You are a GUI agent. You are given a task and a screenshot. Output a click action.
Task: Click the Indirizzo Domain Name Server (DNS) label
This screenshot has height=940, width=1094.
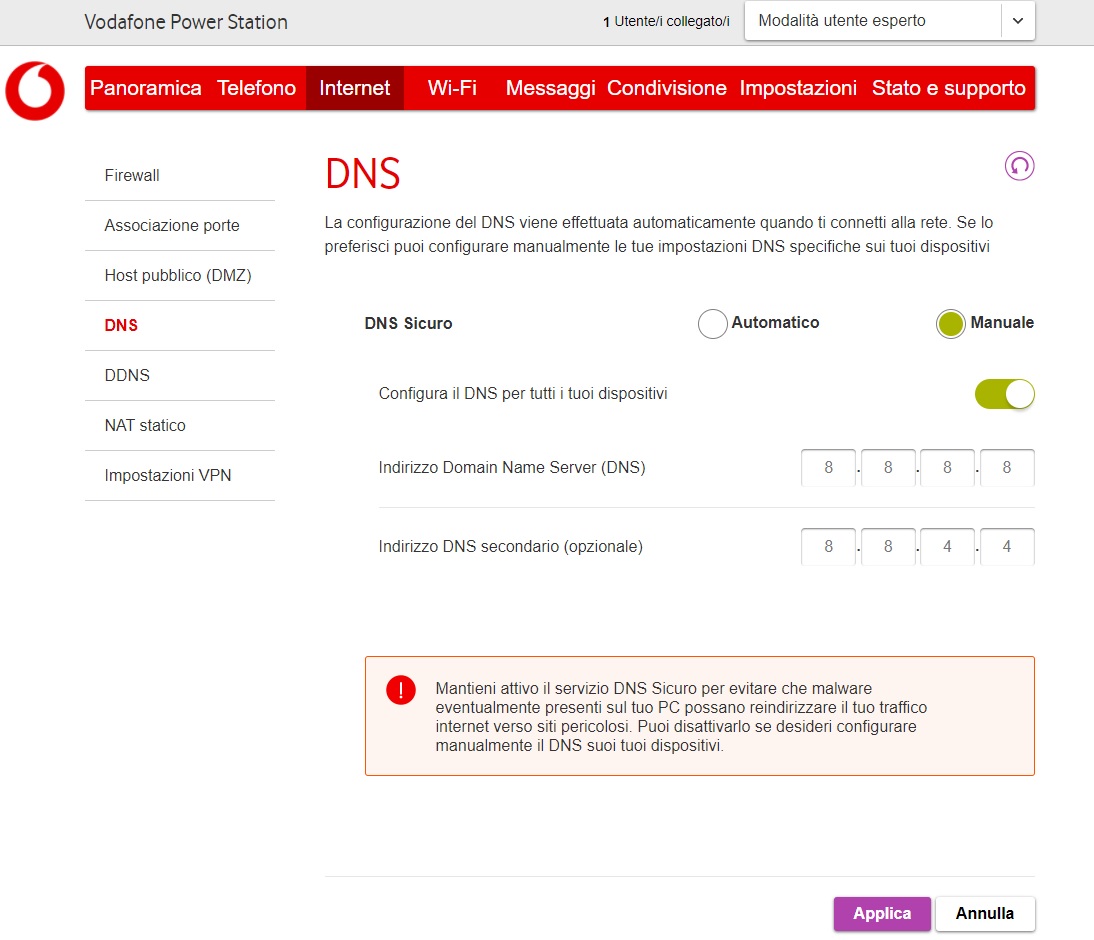pos(511,468)
